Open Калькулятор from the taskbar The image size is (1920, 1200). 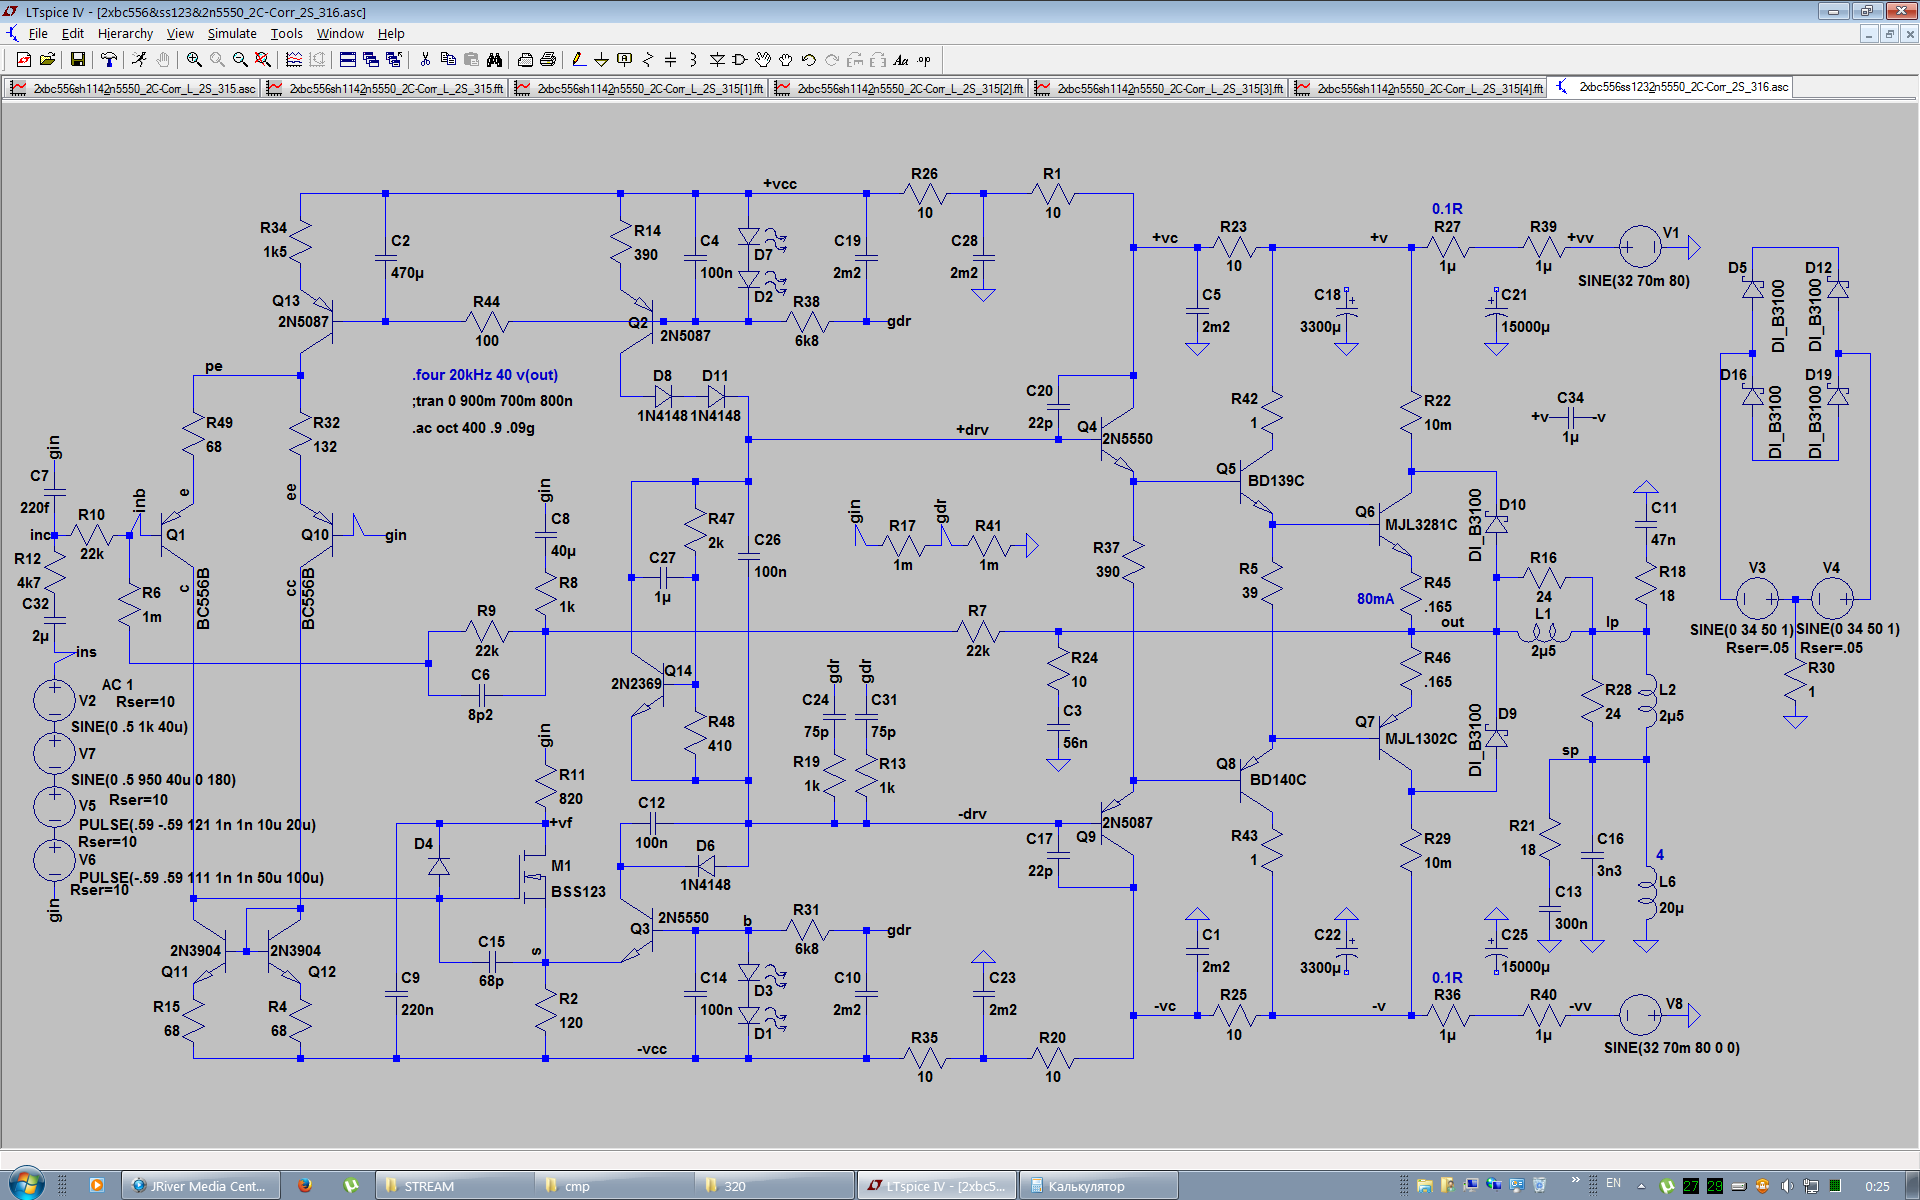(x=1098, y=1186)
